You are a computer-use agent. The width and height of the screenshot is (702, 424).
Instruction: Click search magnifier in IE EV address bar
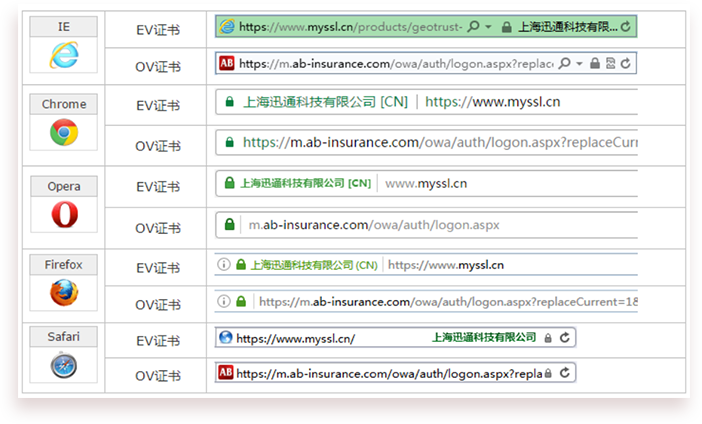pyautogui.click(x=473, y=27)
